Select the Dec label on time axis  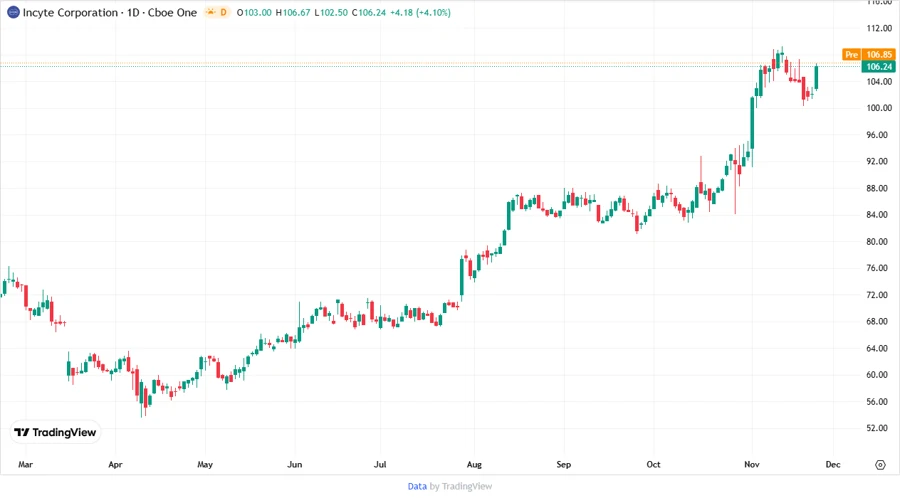point(833,464)
